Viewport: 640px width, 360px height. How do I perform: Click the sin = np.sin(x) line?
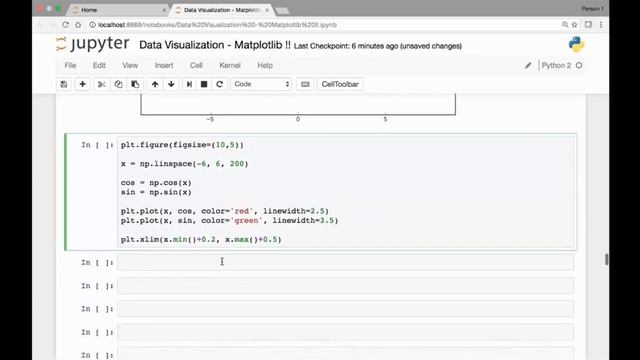156,192
